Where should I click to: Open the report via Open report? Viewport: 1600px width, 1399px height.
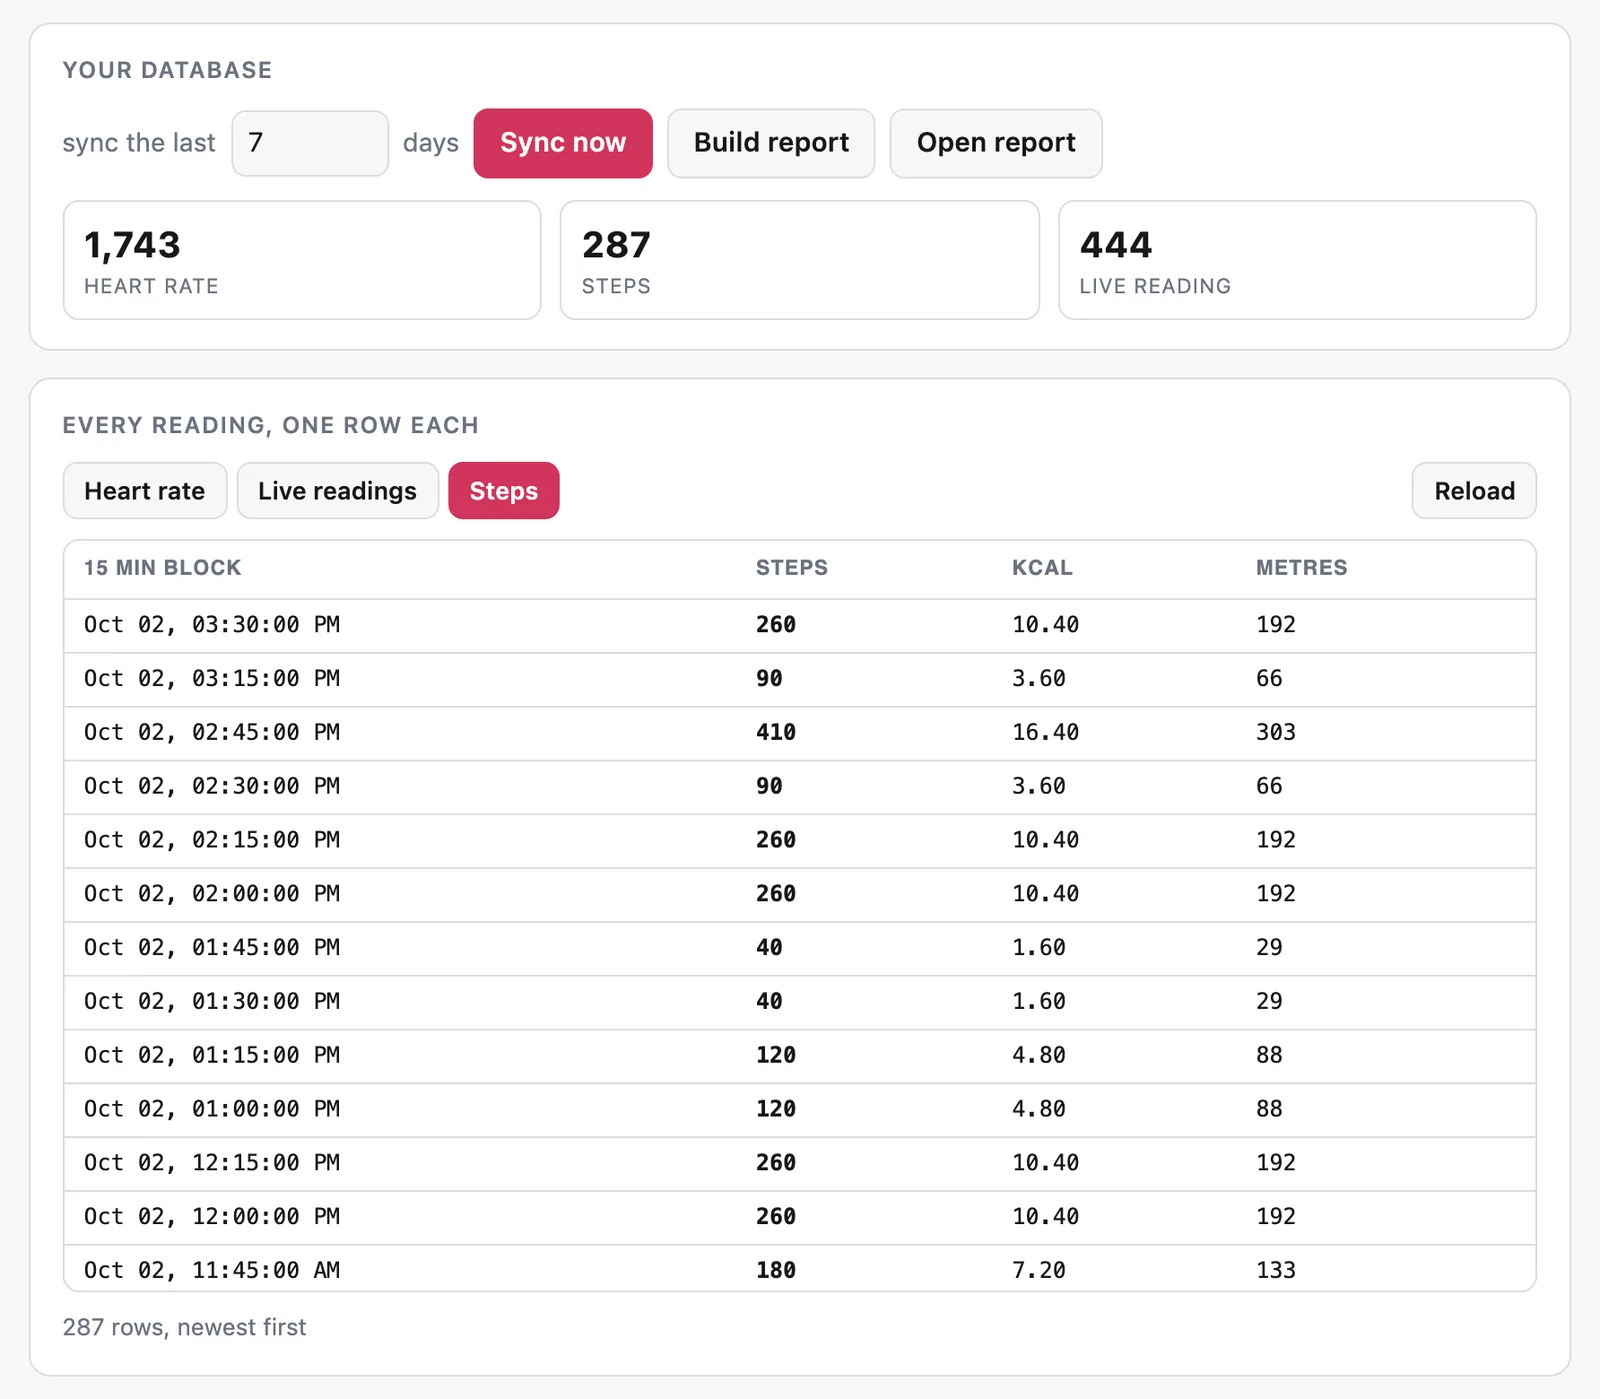pyautogui.click(x=996, y=143)
